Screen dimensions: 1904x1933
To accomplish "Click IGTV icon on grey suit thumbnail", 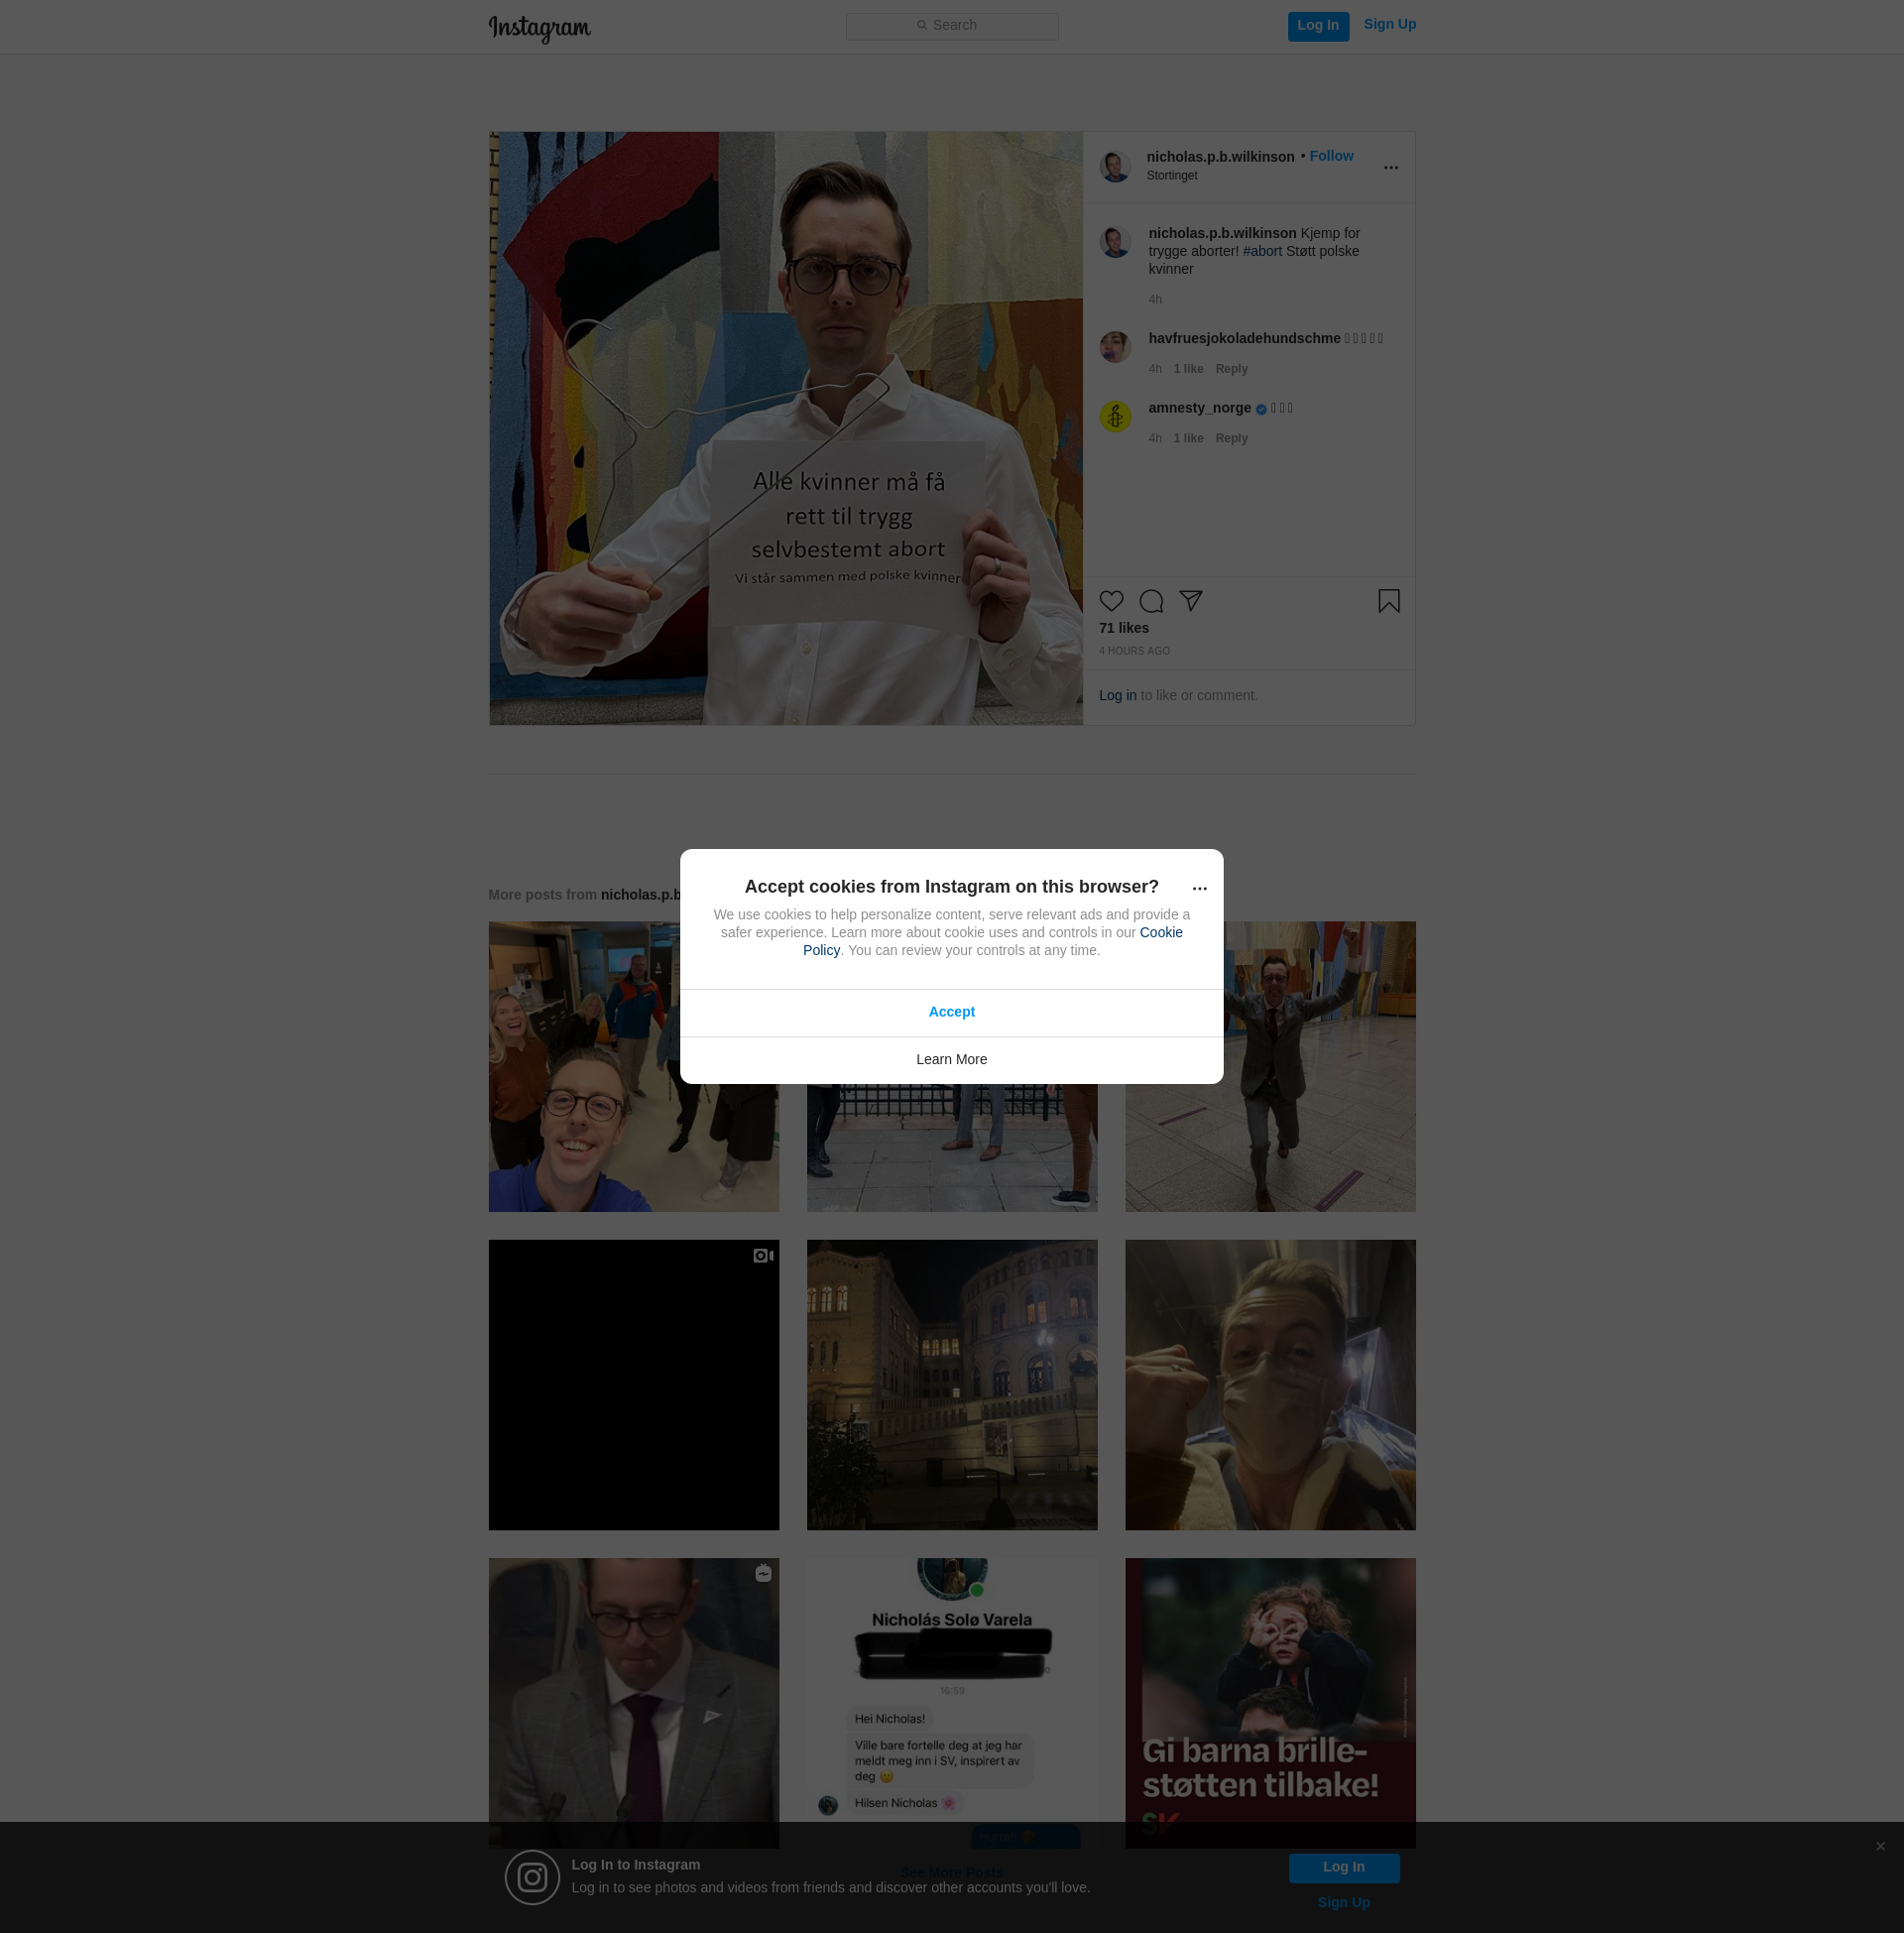I will click(763, 1573).
